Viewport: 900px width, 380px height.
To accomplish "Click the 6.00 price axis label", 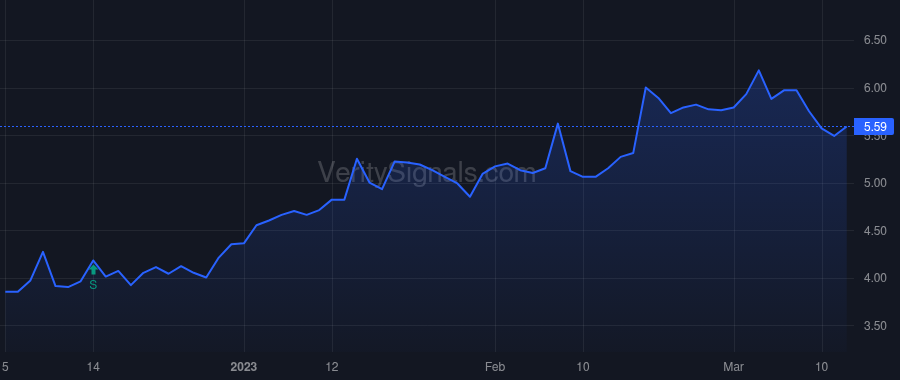I will pos(875,88).
